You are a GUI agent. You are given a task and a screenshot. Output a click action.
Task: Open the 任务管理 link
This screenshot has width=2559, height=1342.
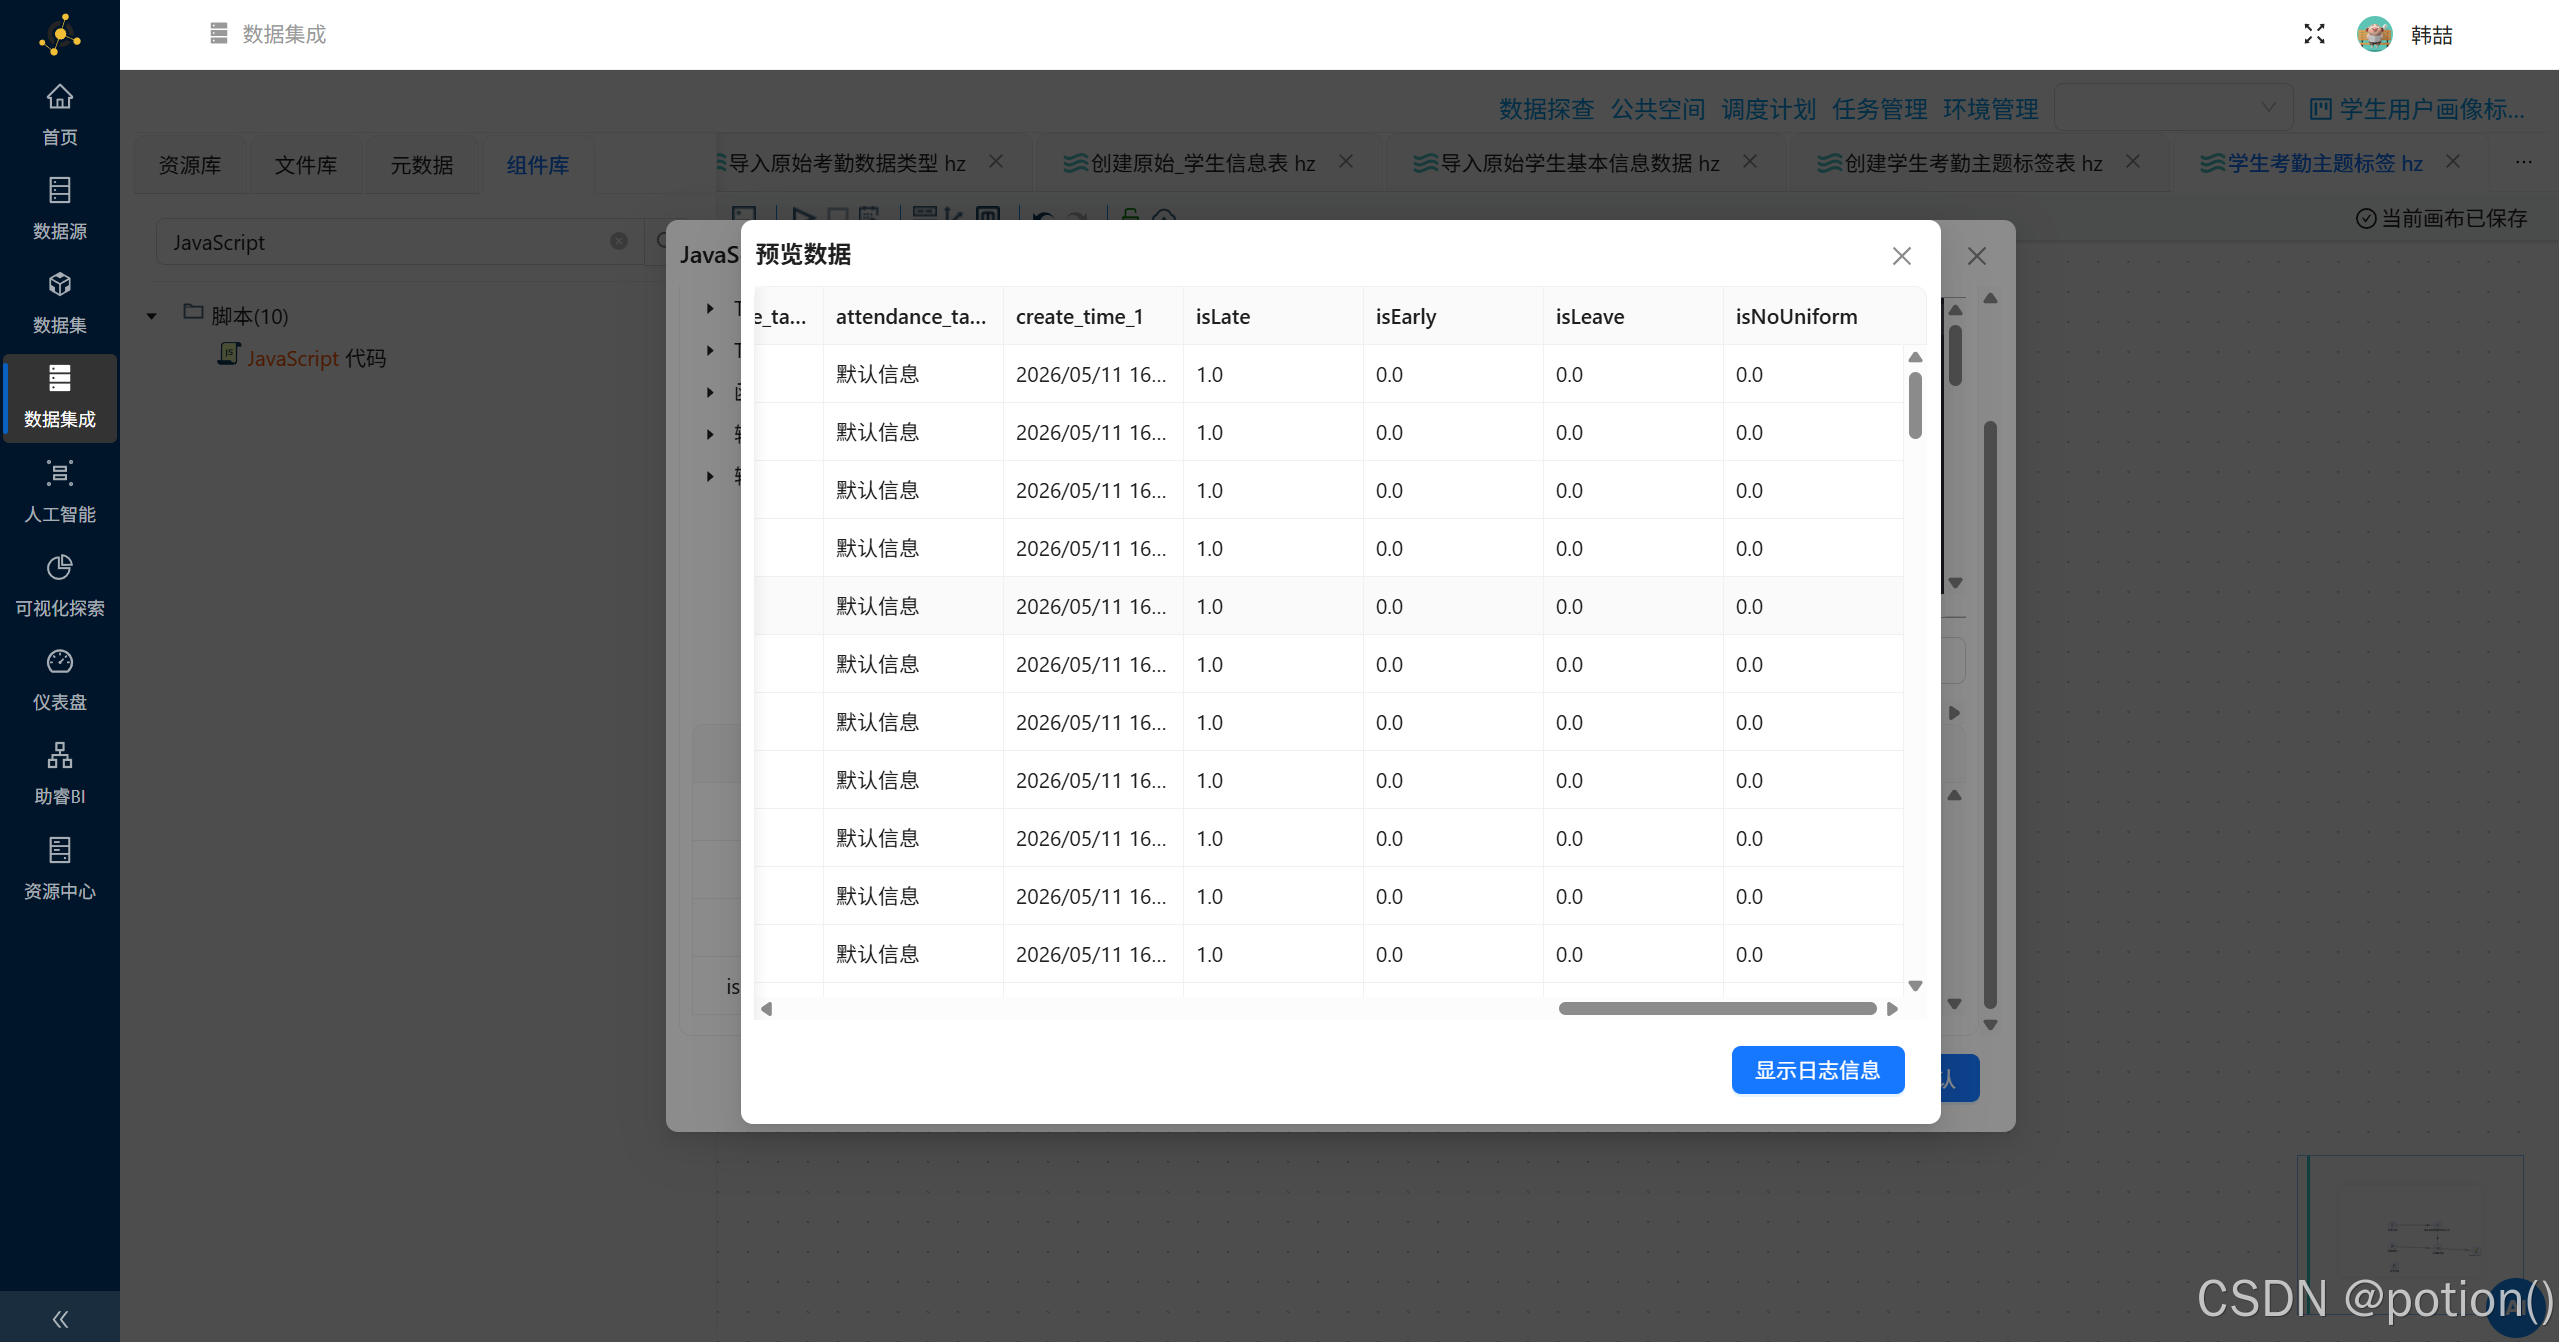pos(1879,109)
